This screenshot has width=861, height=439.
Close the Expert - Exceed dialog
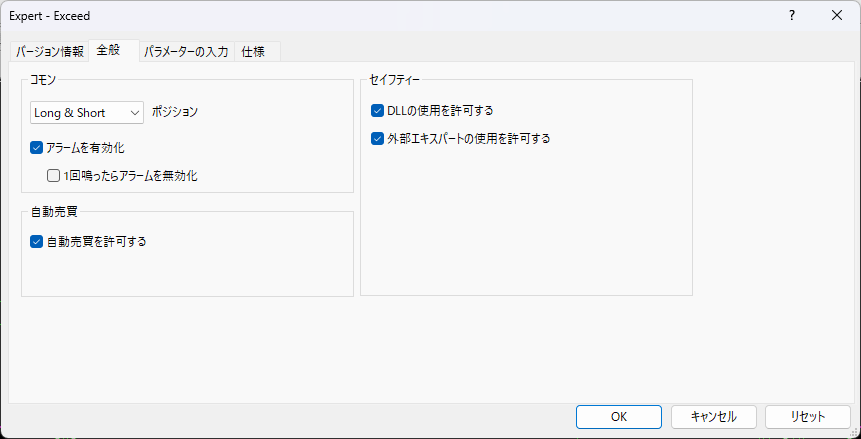[837, 16]
